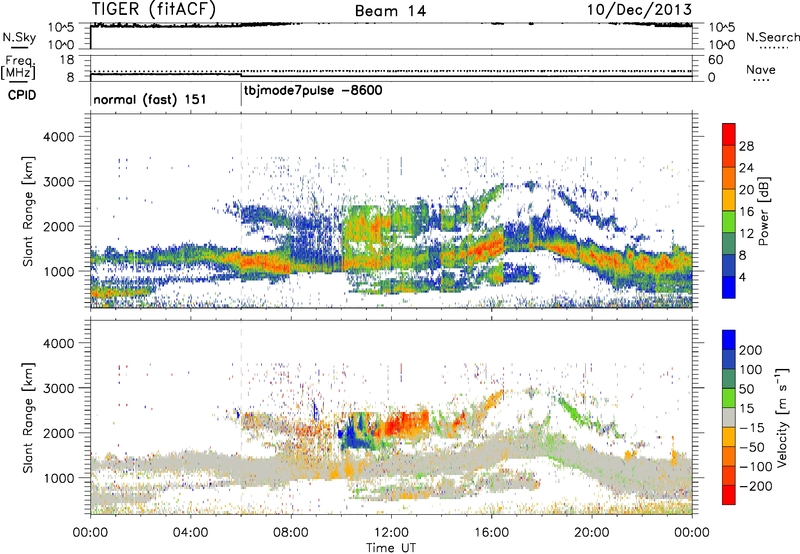Click the TIGER (fitACF) title text
Screen dimensions: 800x554
(x=154, y=9)
